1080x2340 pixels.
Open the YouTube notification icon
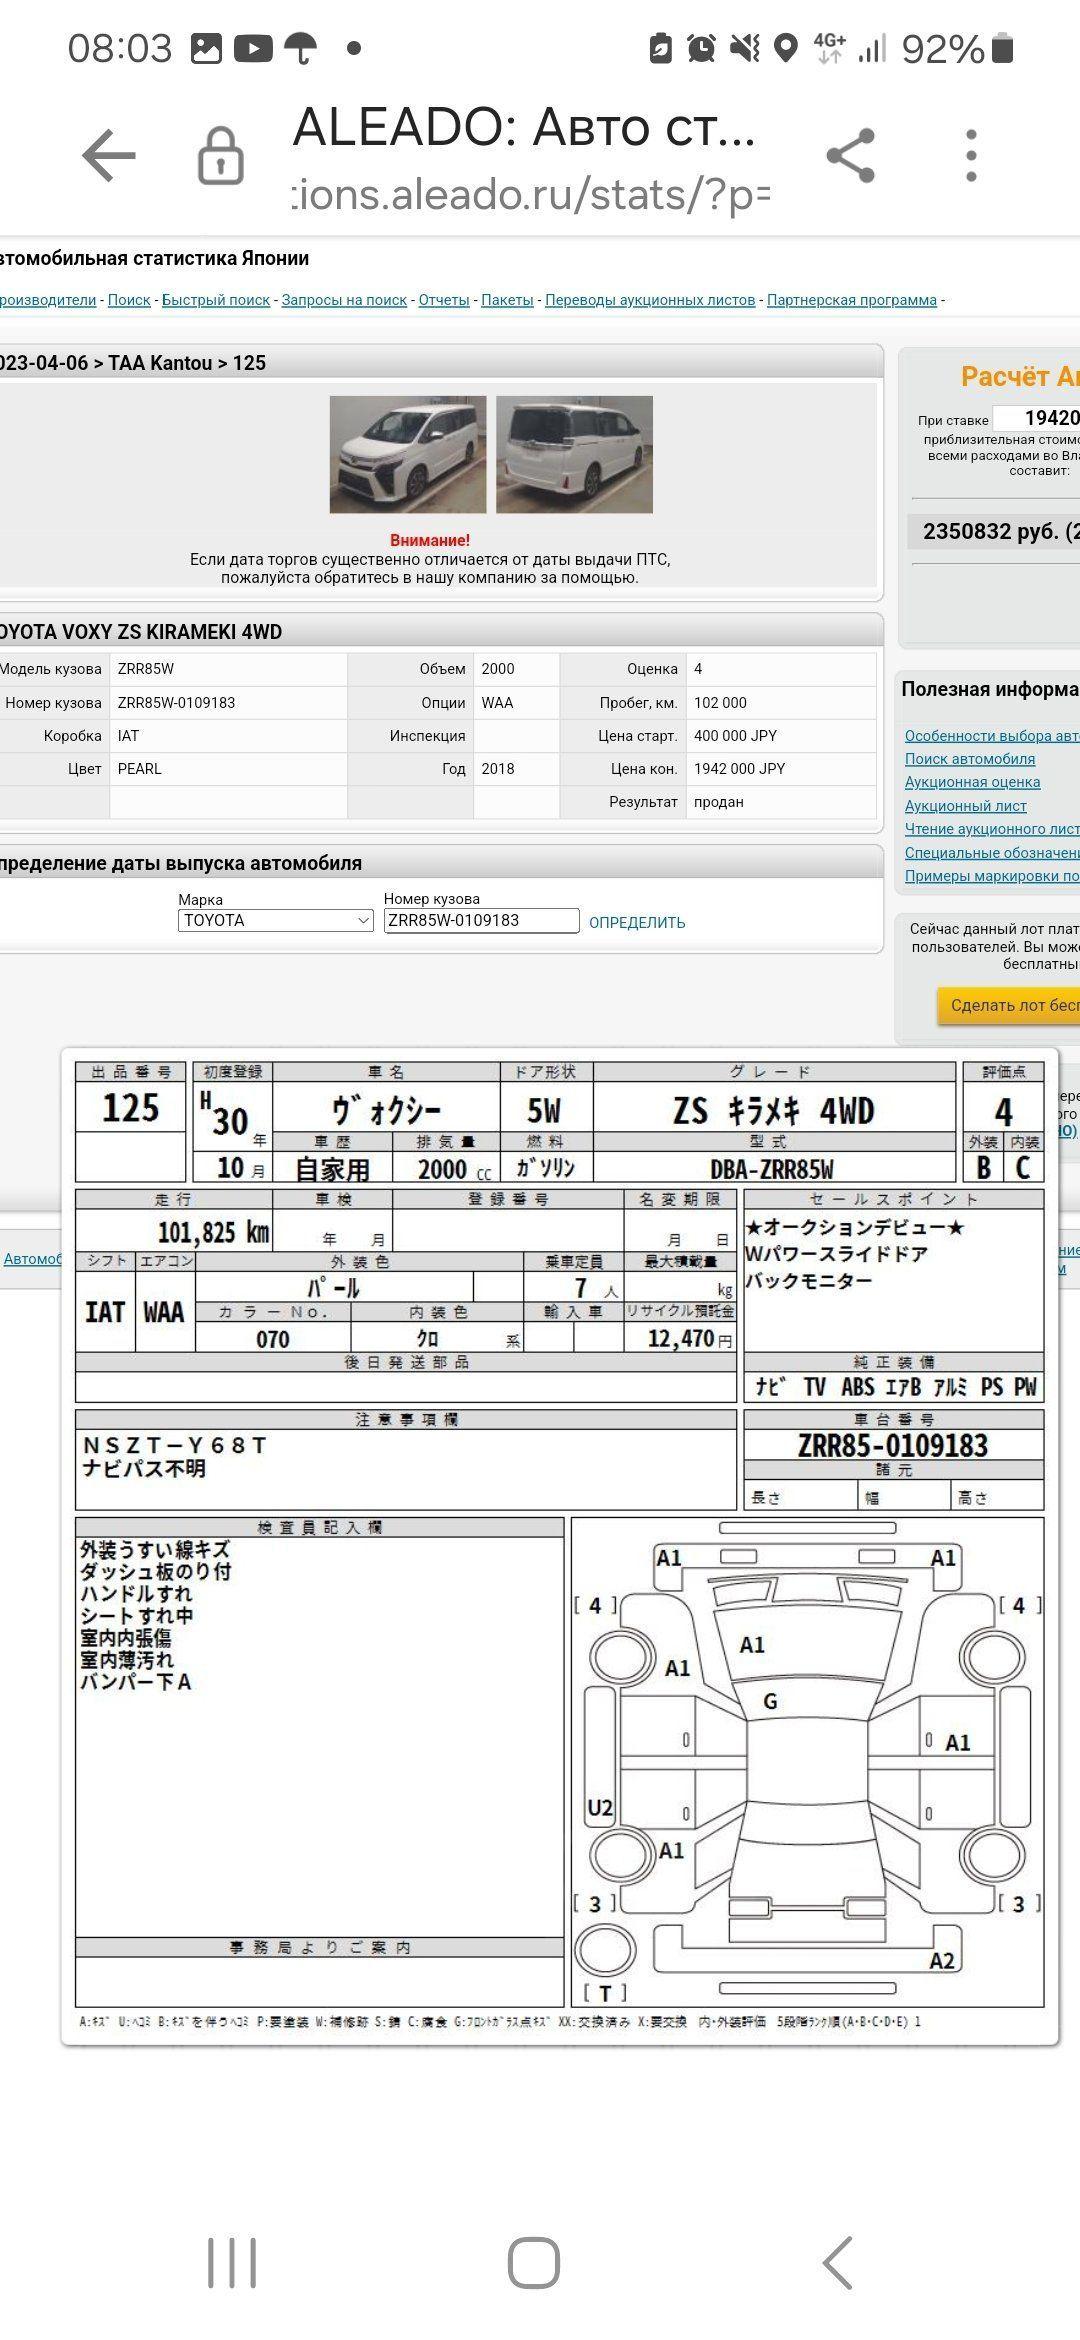(253, 48)
